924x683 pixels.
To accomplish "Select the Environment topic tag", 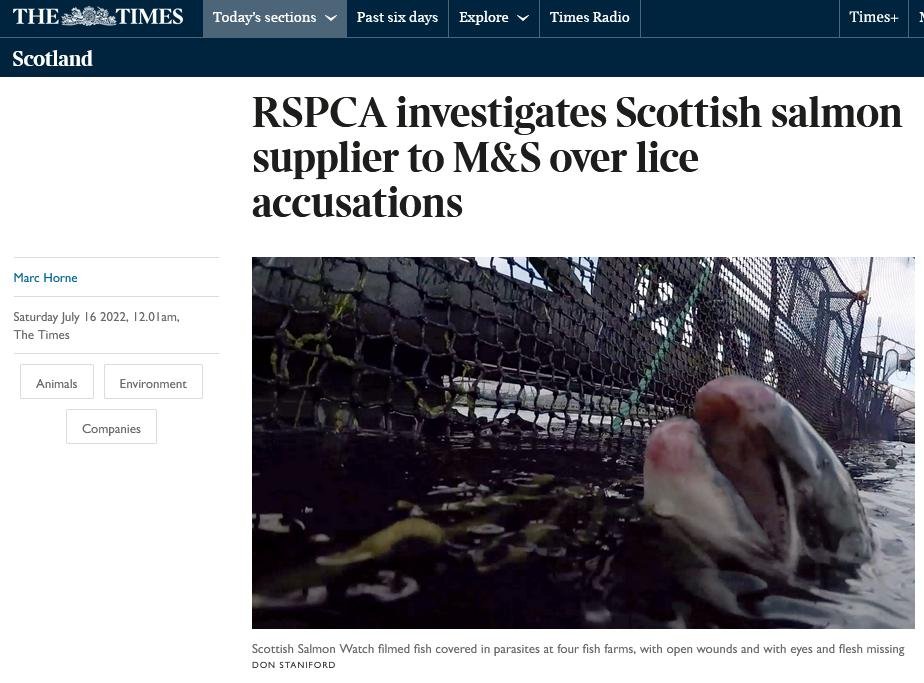I will (x=153, y=381).
